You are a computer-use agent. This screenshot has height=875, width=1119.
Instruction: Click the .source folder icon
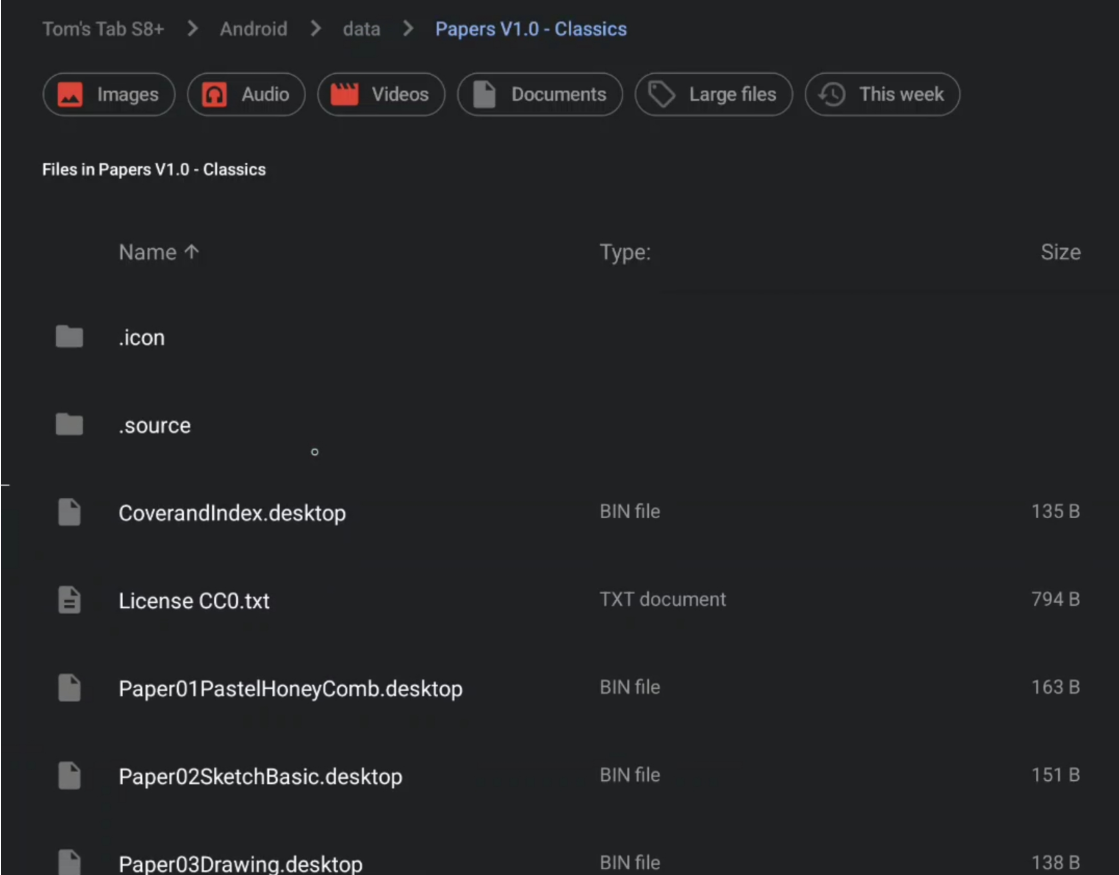(x=69, y=425)
